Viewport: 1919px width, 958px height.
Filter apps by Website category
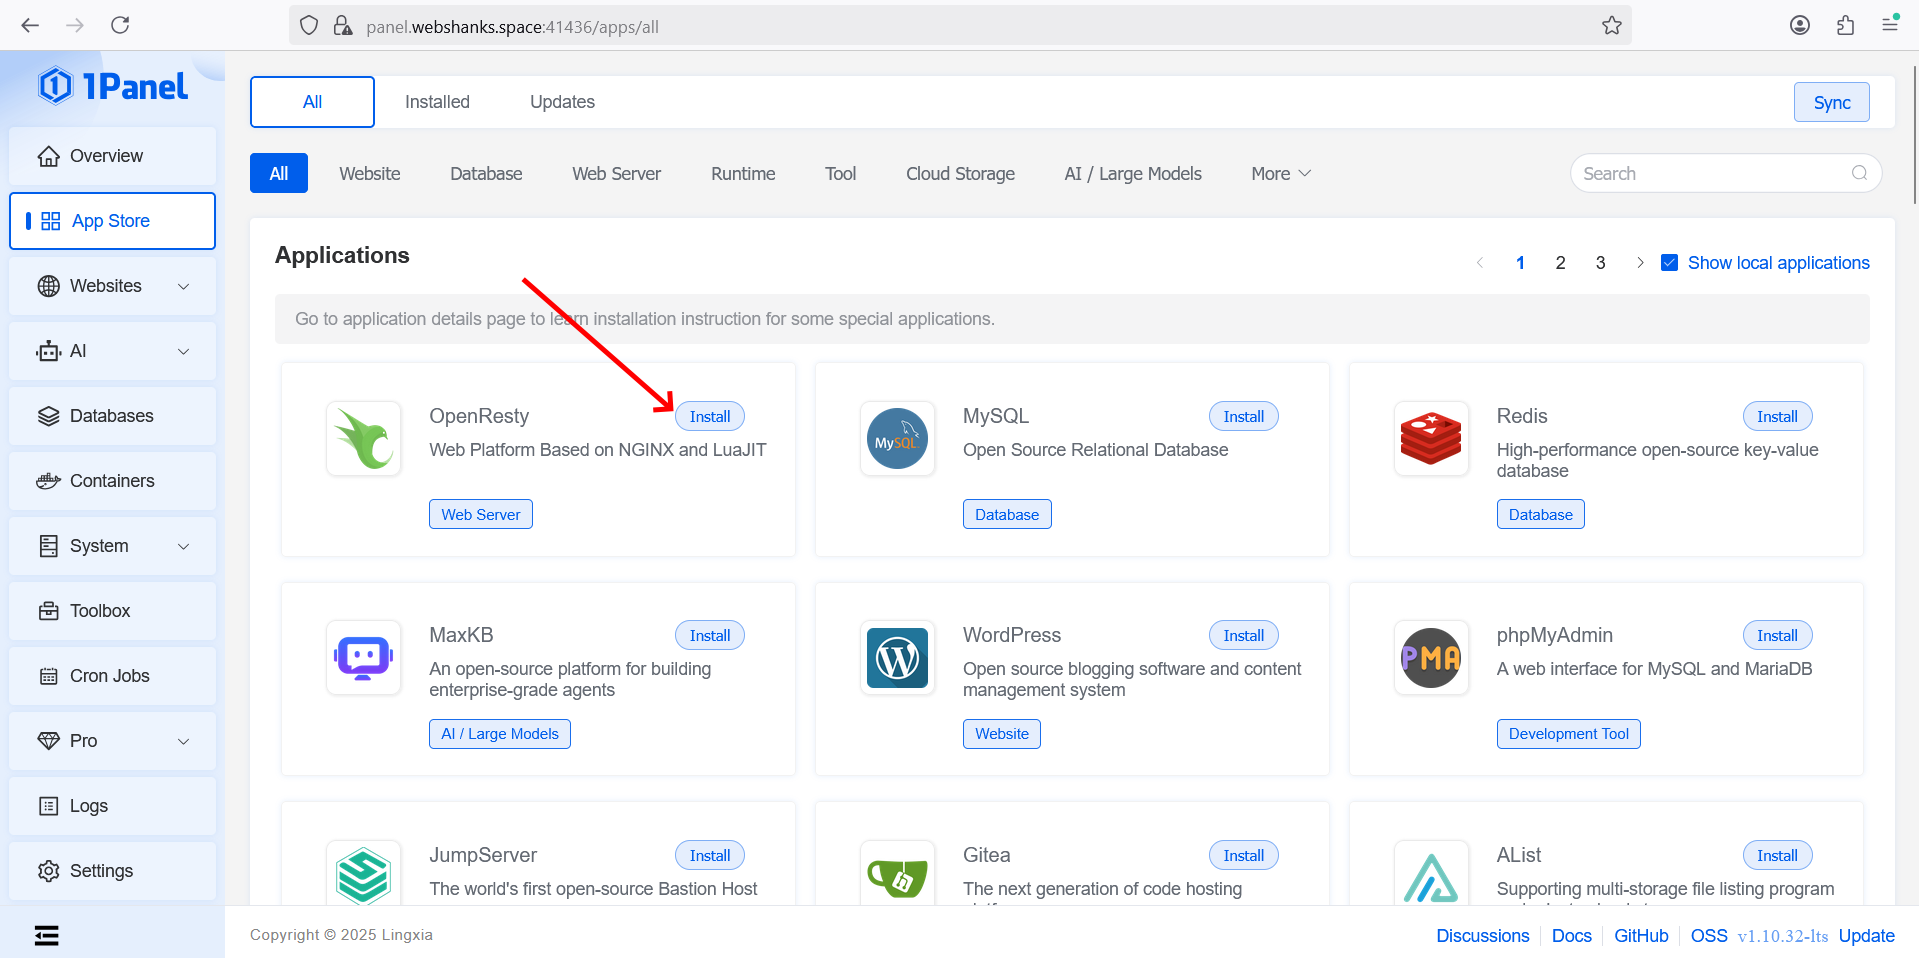point(369,174)
